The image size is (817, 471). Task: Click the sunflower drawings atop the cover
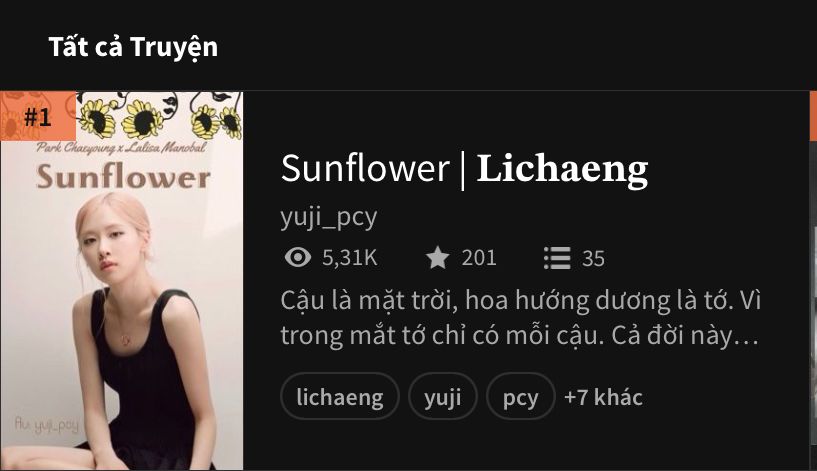tap(159, 116)
